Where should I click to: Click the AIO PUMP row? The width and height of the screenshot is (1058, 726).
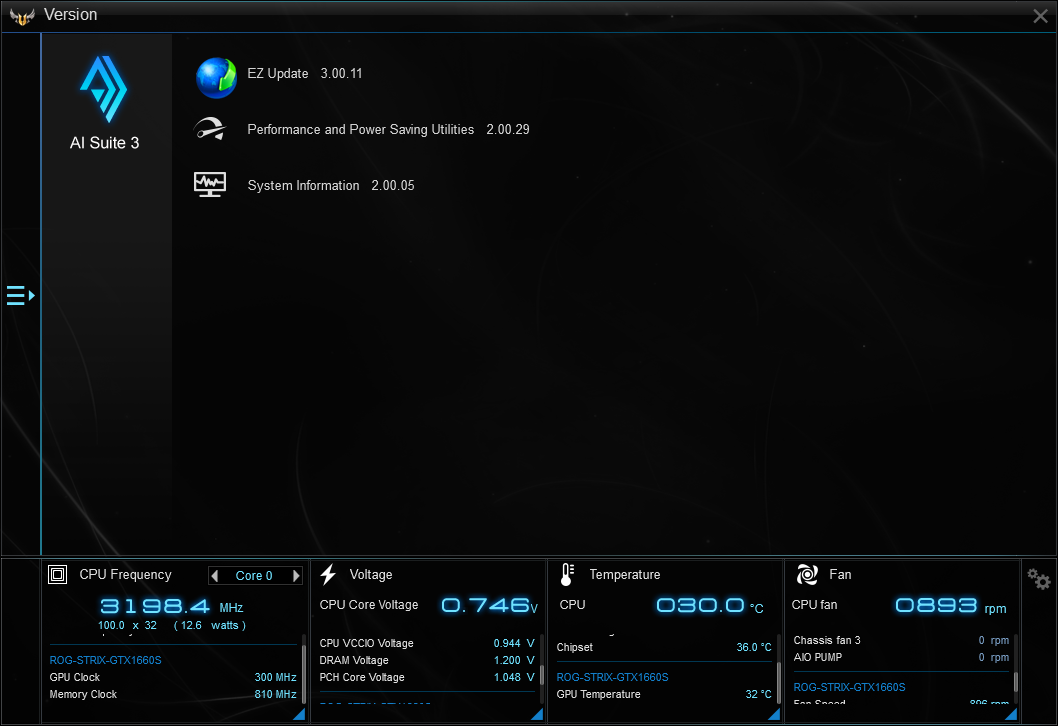(x=901, y=657)
